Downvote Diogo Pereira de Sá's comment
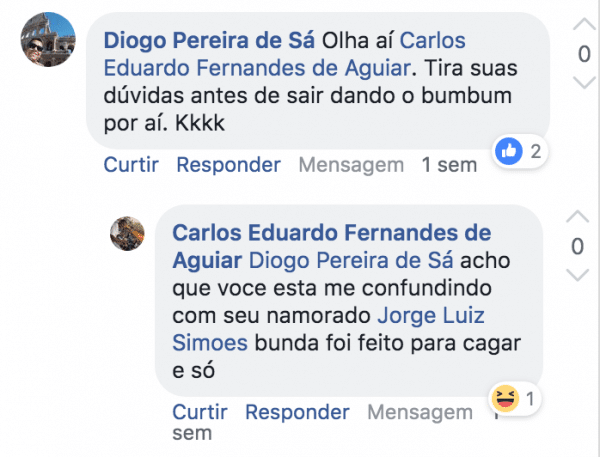 pyautogui.click(x=584, y=82)
